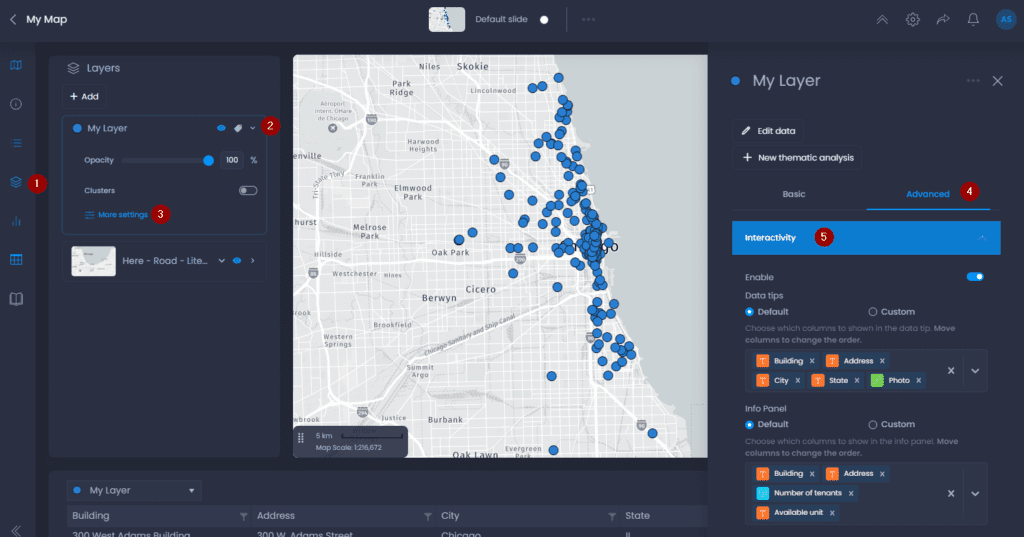Image resolution: width=1024 pixels, height=537 pixels.
Task: Click the opacity value field showing 100
Action: click(232, 160)
